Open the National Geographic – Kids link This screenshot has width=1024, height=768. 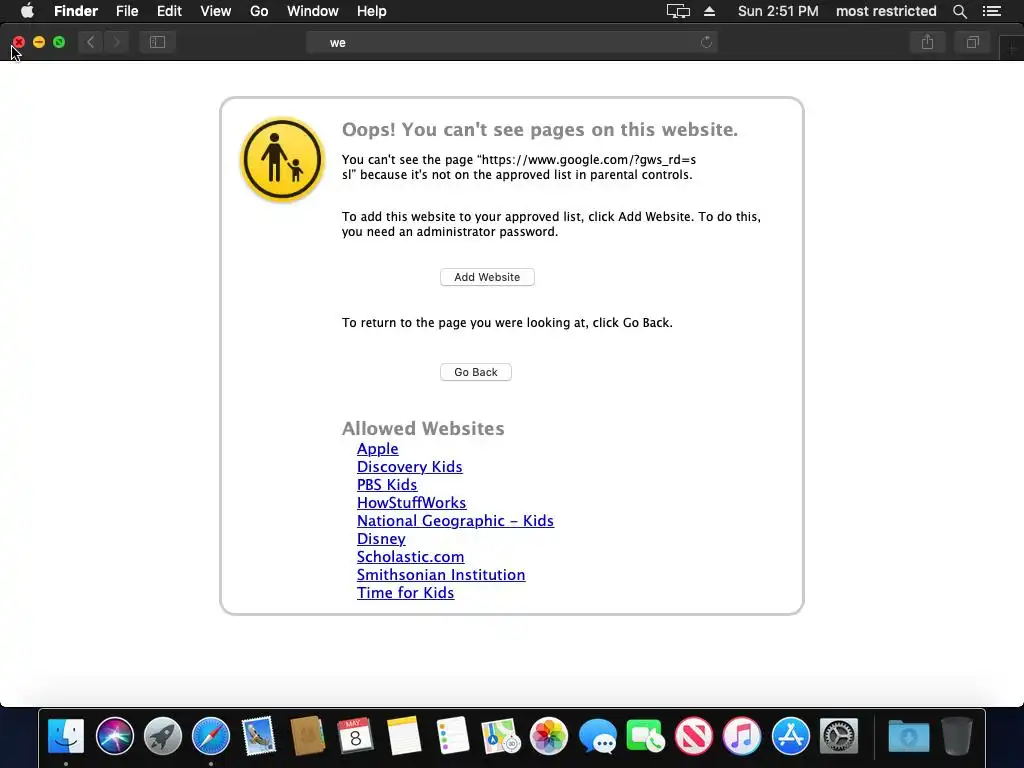tap(455, 520)
